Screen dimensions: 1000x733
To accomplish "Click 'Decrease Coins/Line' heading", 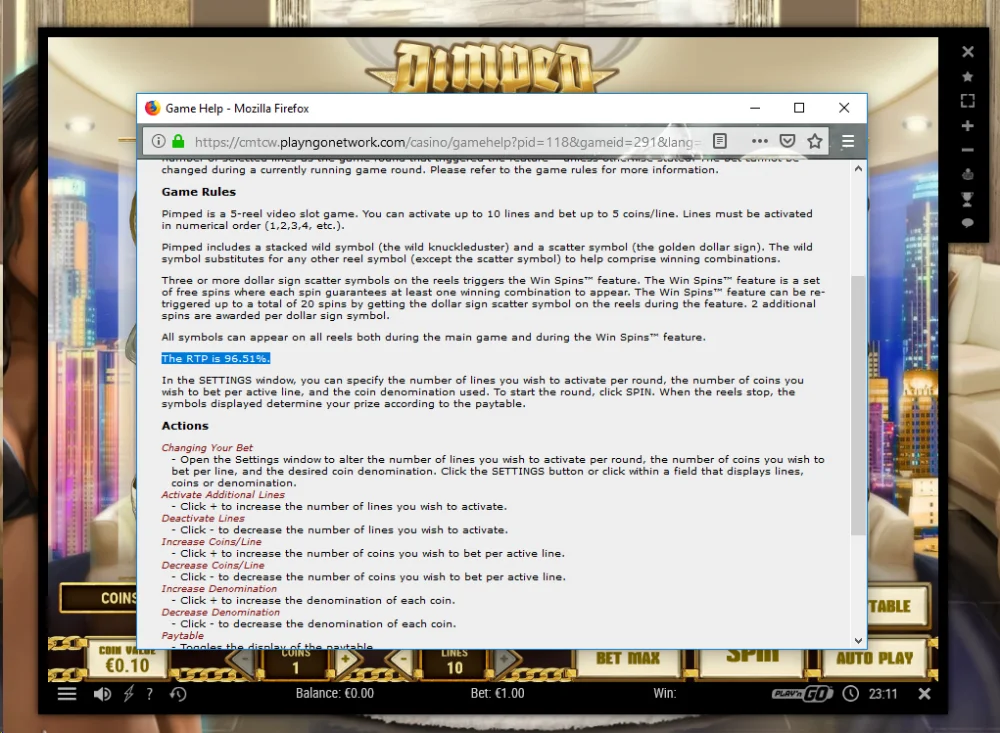I will pyautogui.click(x=212, y=565).
